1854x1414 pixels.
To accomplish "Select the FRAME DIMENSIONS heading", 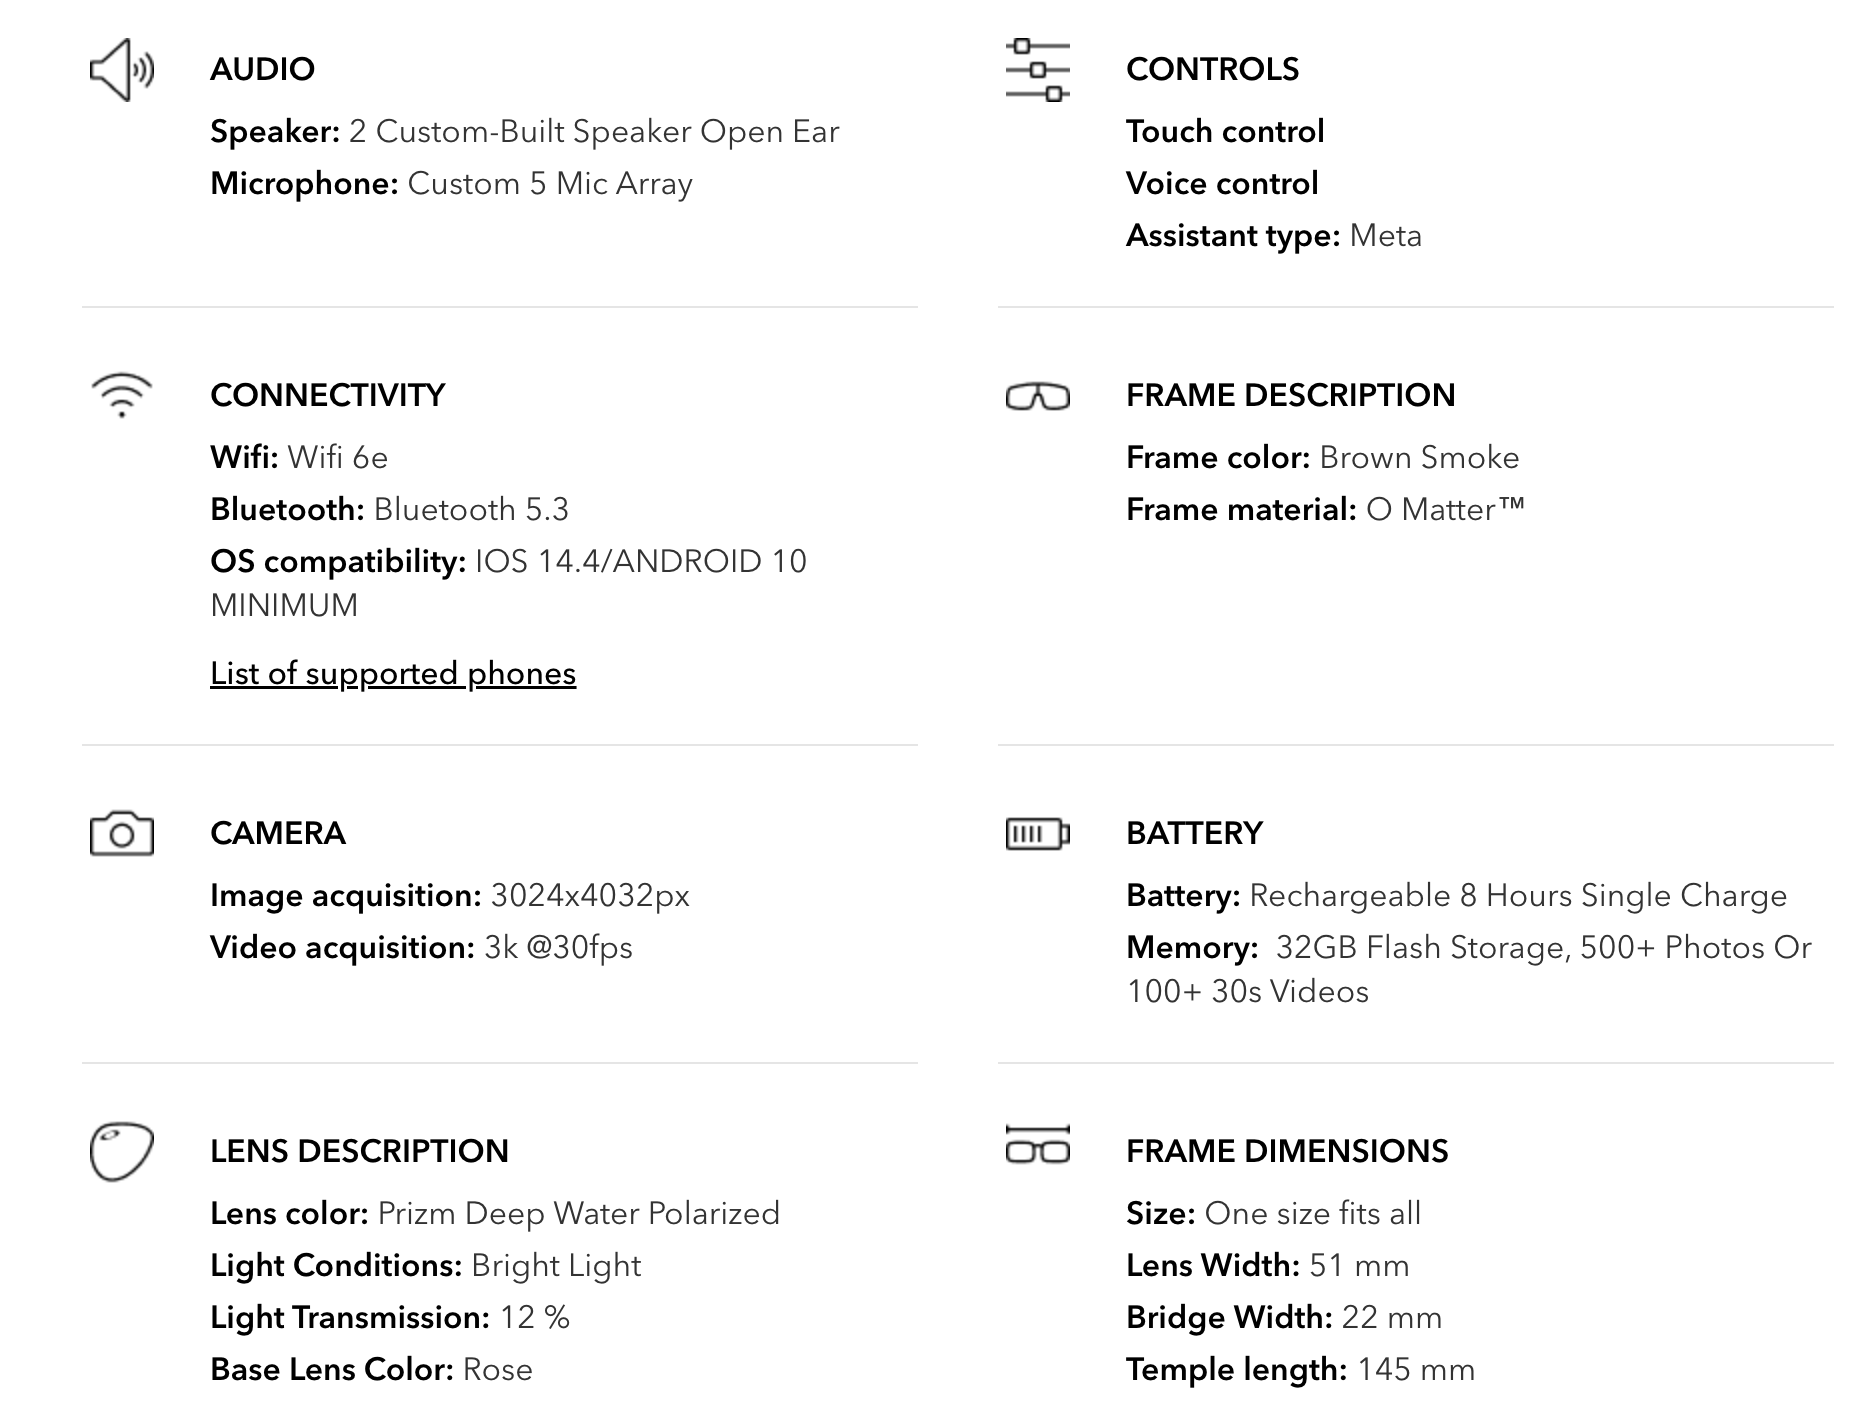I will coord(1287,1151).
